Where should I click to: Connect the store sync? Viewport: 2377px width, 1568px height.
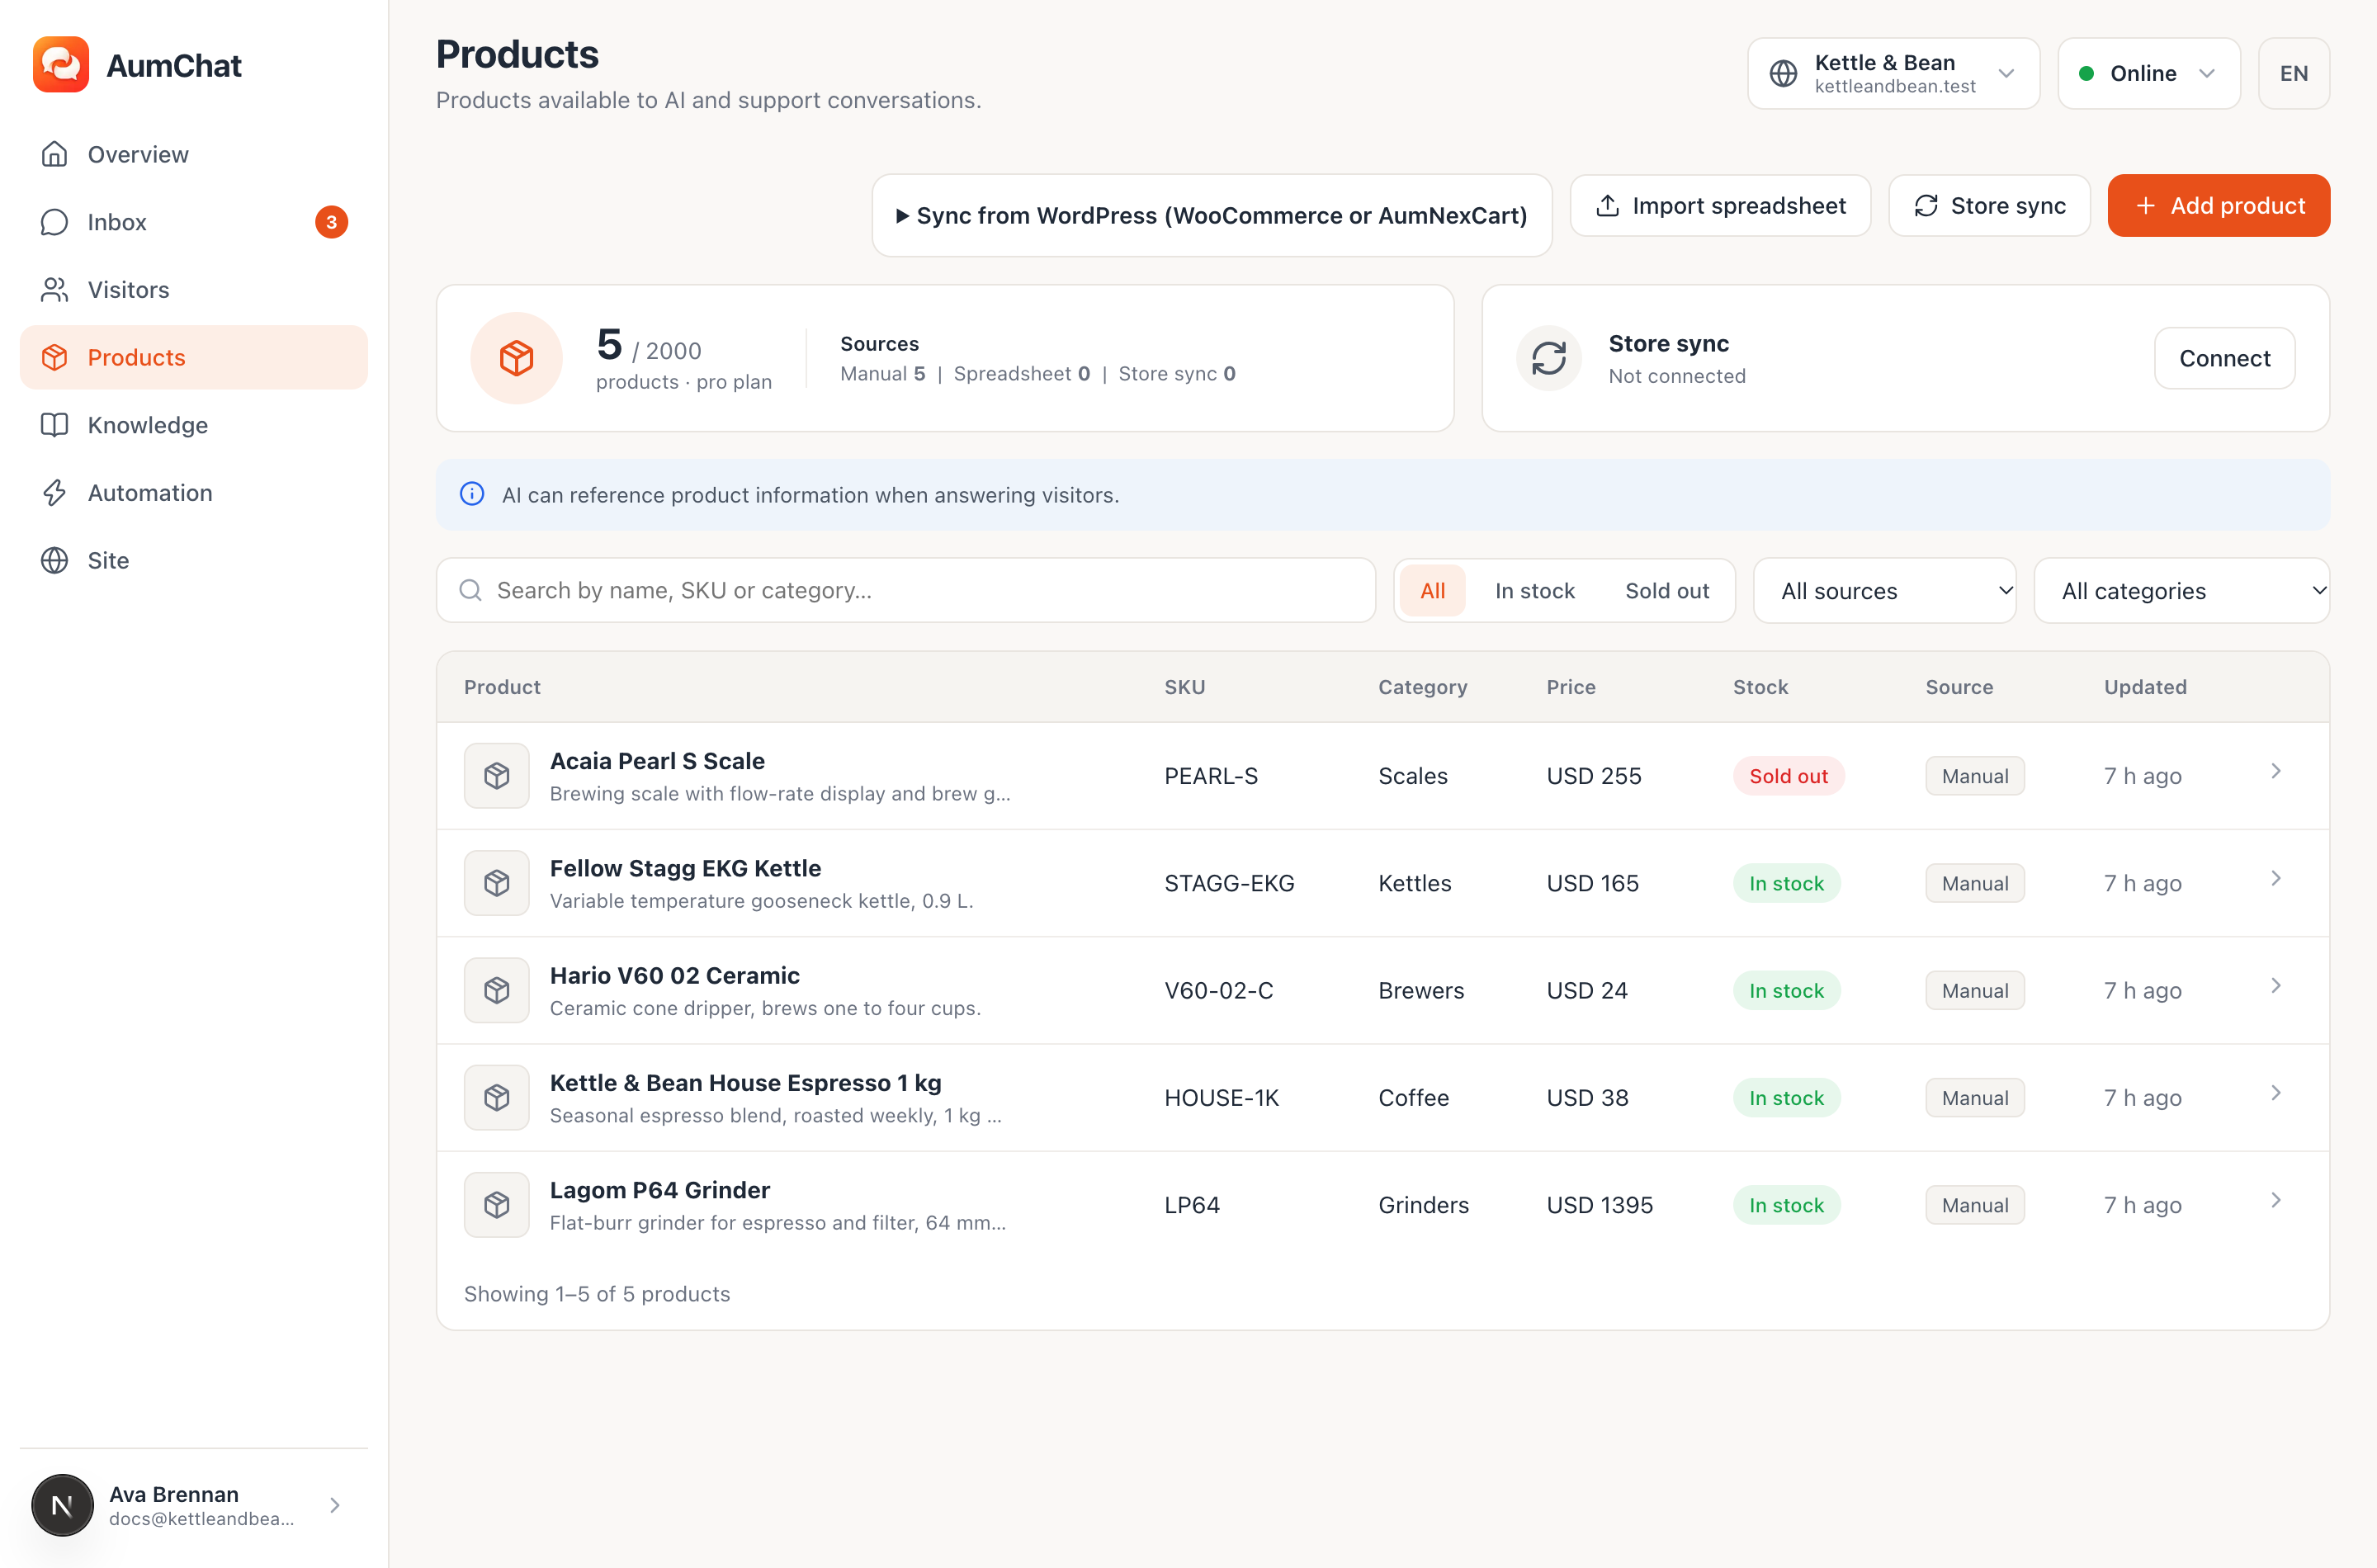coord(2224,358)
